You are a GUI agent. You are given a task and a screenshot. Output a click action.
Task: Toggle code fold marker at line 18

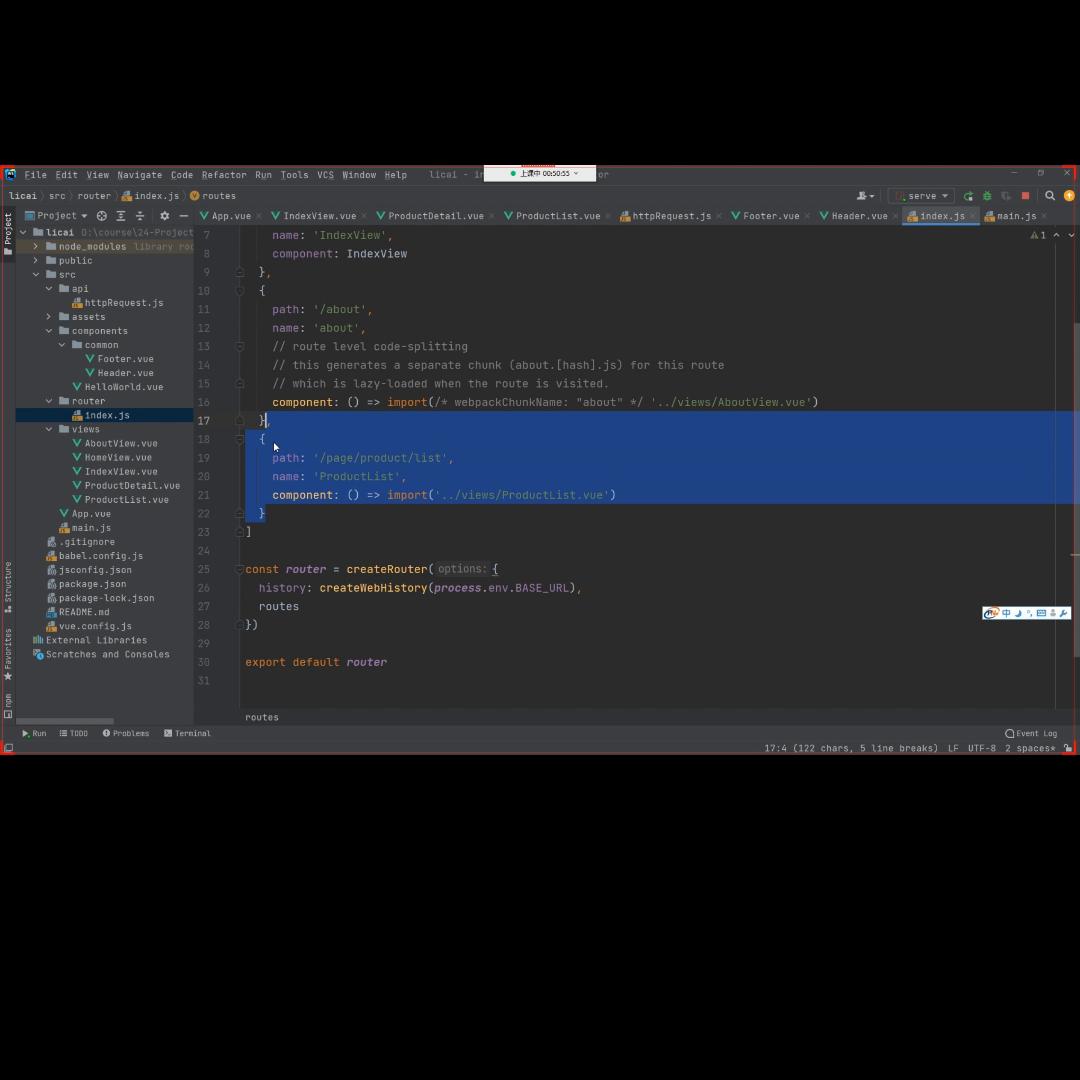pos(240,439)
